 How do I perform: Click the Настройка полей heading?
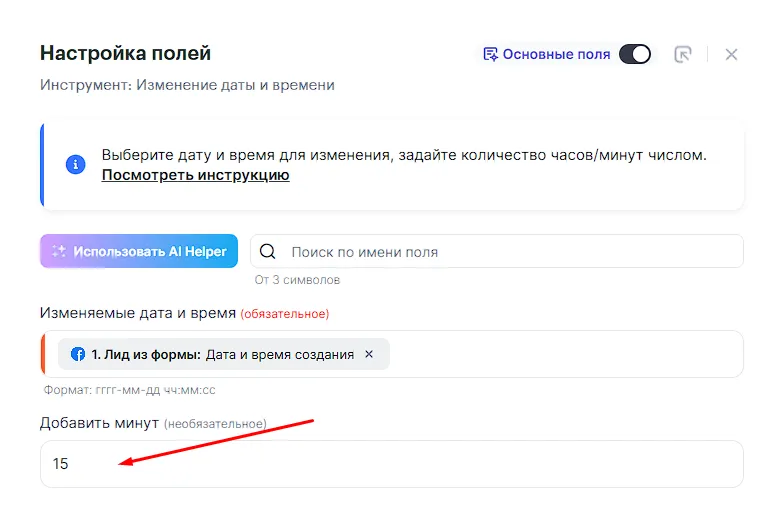tap(125, 53)
